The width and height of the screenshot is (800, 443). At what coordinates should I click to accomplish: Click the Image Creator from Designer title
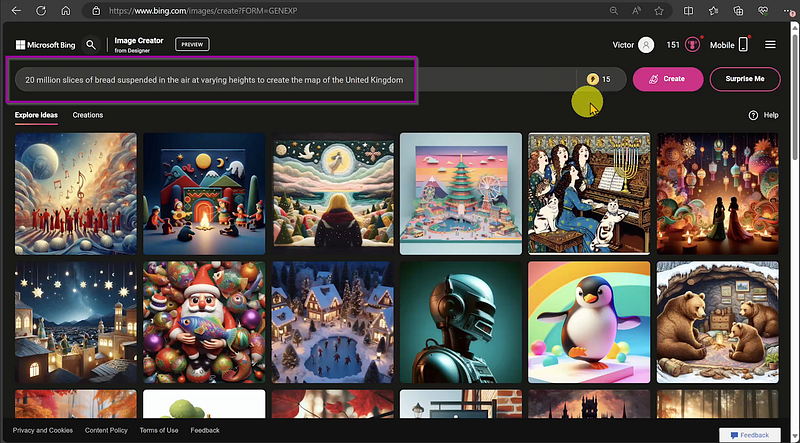click(x=139, y=45)
